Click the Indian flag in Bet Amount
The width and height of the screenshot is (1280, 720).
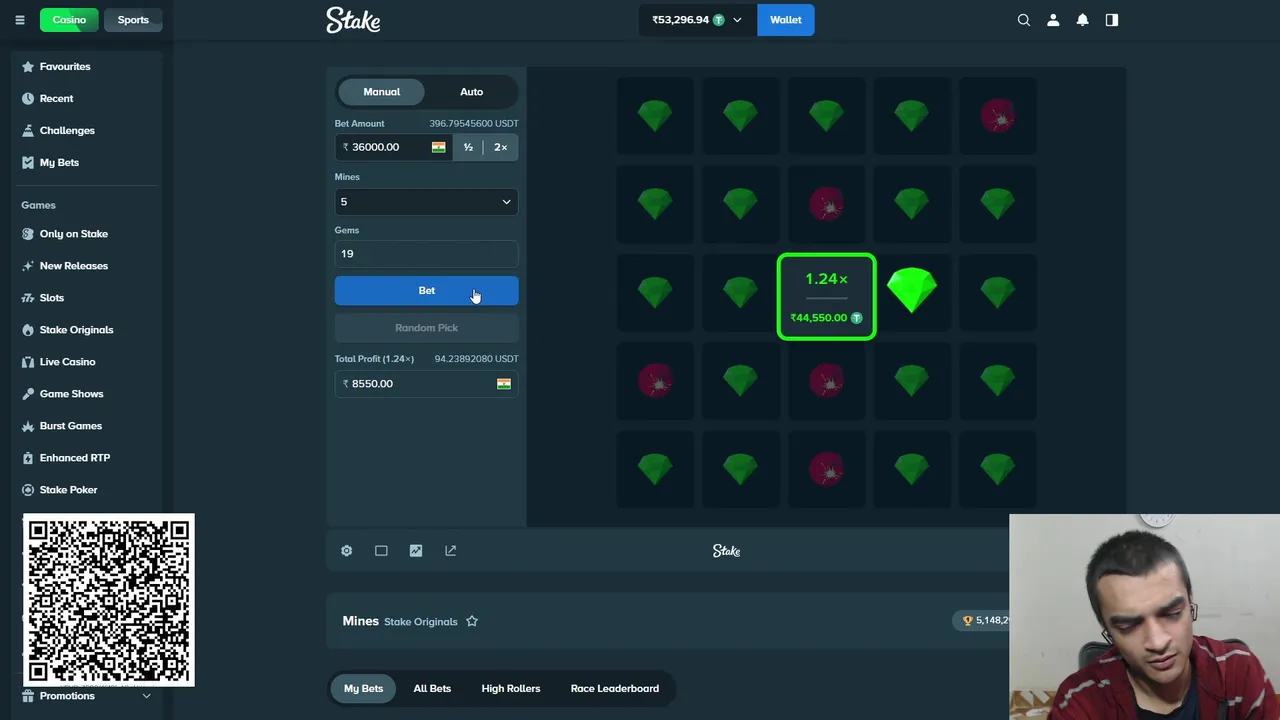[x=438, y=147]
